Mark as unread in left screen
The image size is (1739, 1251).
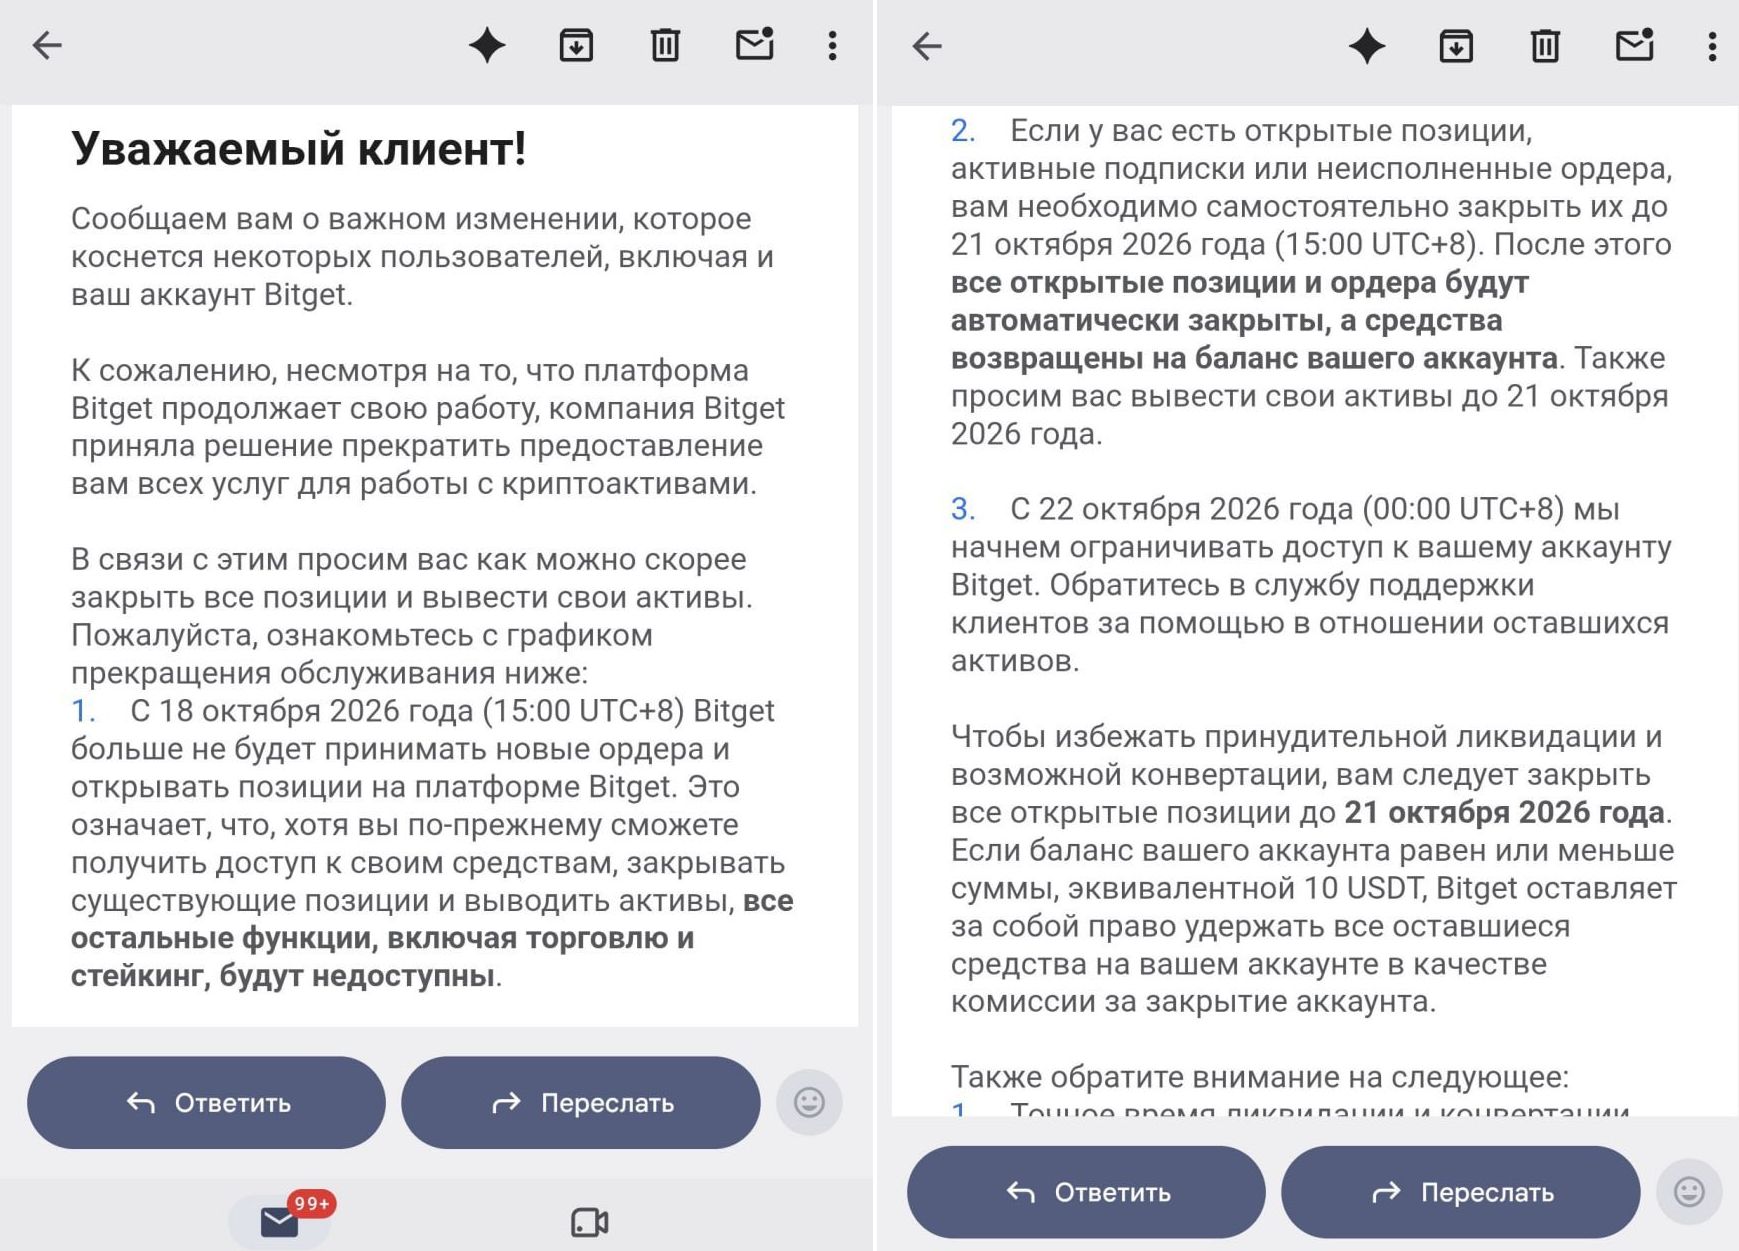755,44
